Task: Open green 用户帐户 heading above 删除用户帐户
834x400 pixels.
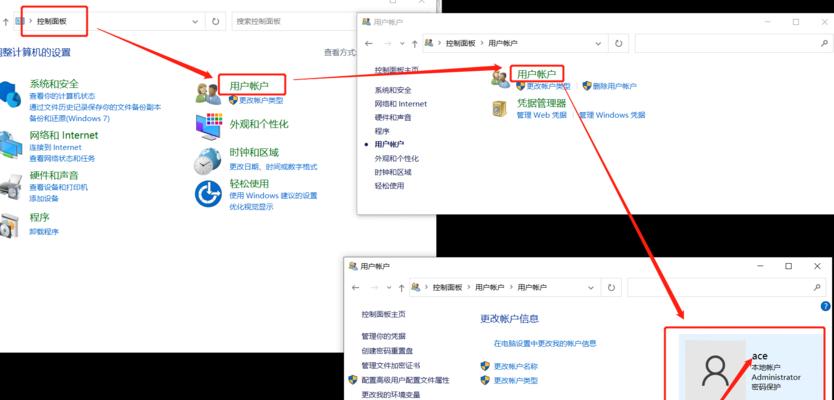Action: pos(537,74)
